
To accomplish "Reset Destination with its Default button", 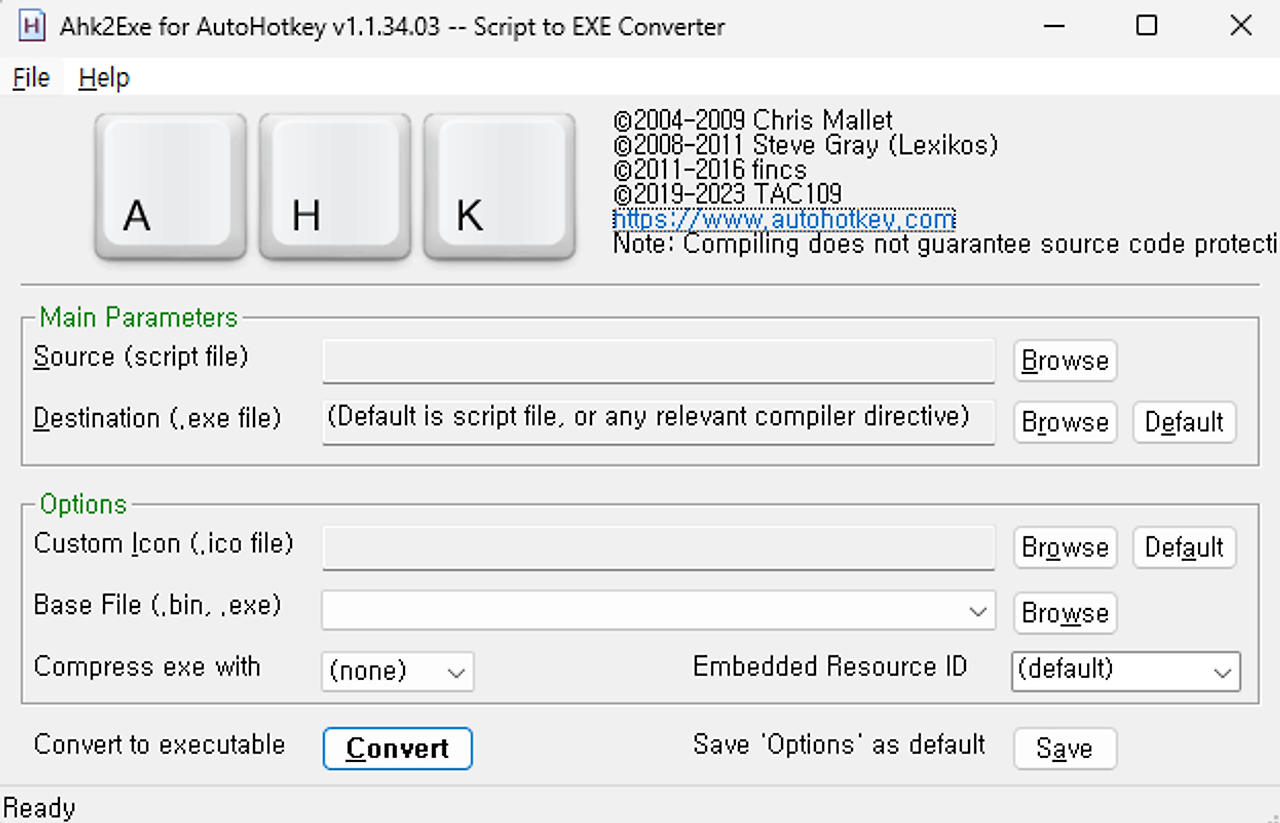I will click(x=1184, y=422).
